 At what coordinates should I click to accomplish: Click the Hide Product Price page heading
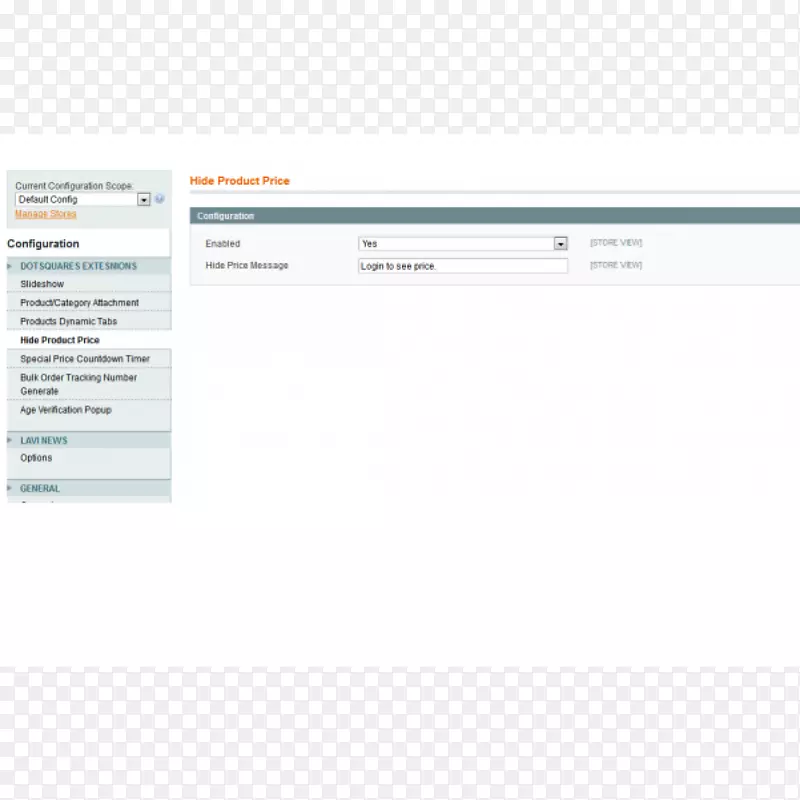(239, 181)
